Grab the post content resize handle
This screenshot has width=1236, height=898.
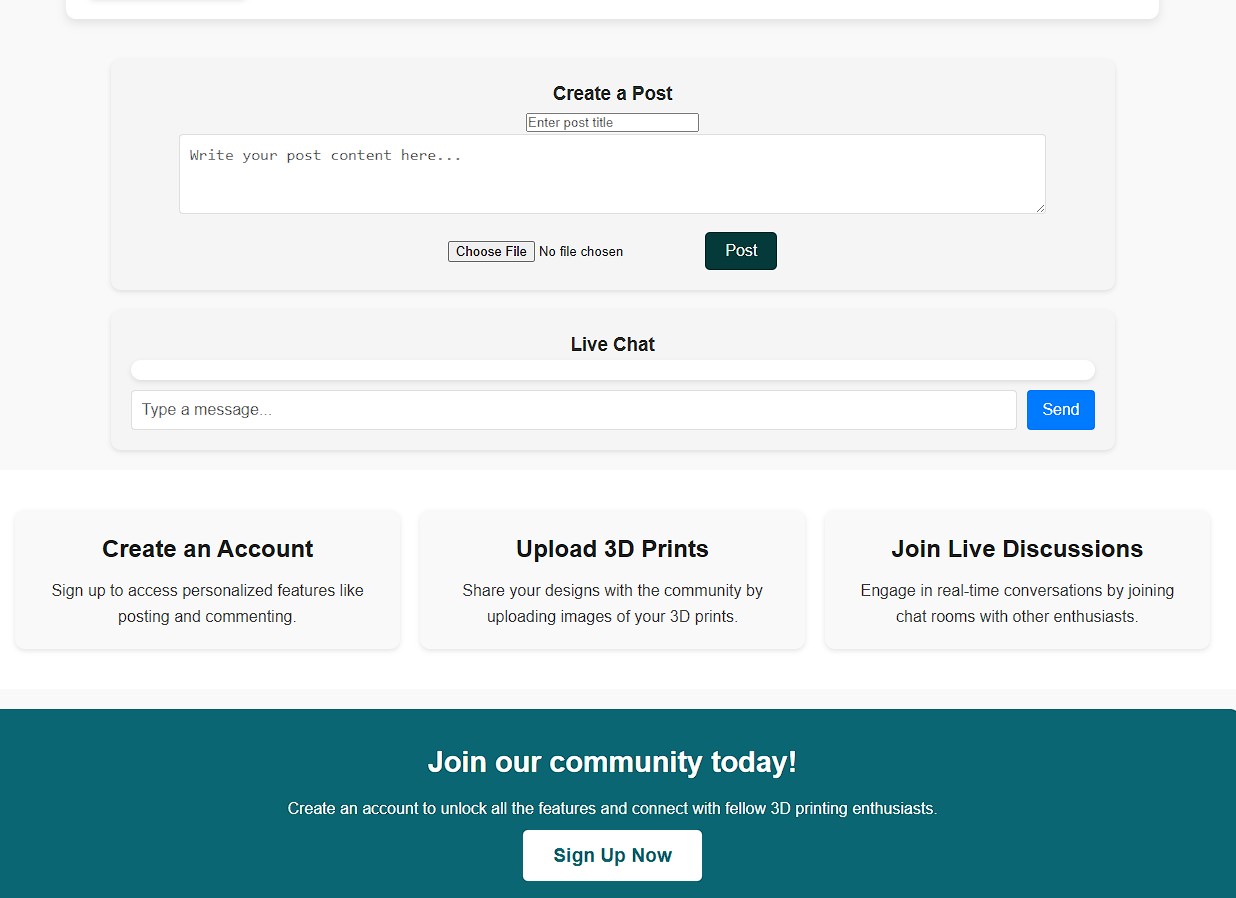pos(1040,208)
